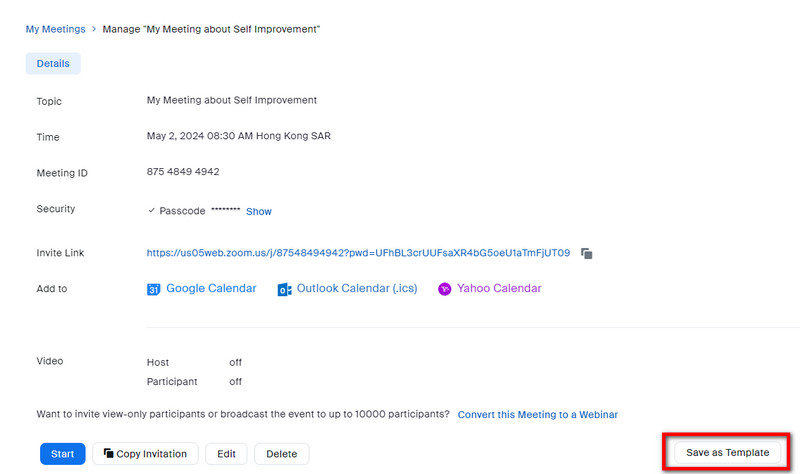Convert this Meeting to a Webinar

(x=538, y=414)
